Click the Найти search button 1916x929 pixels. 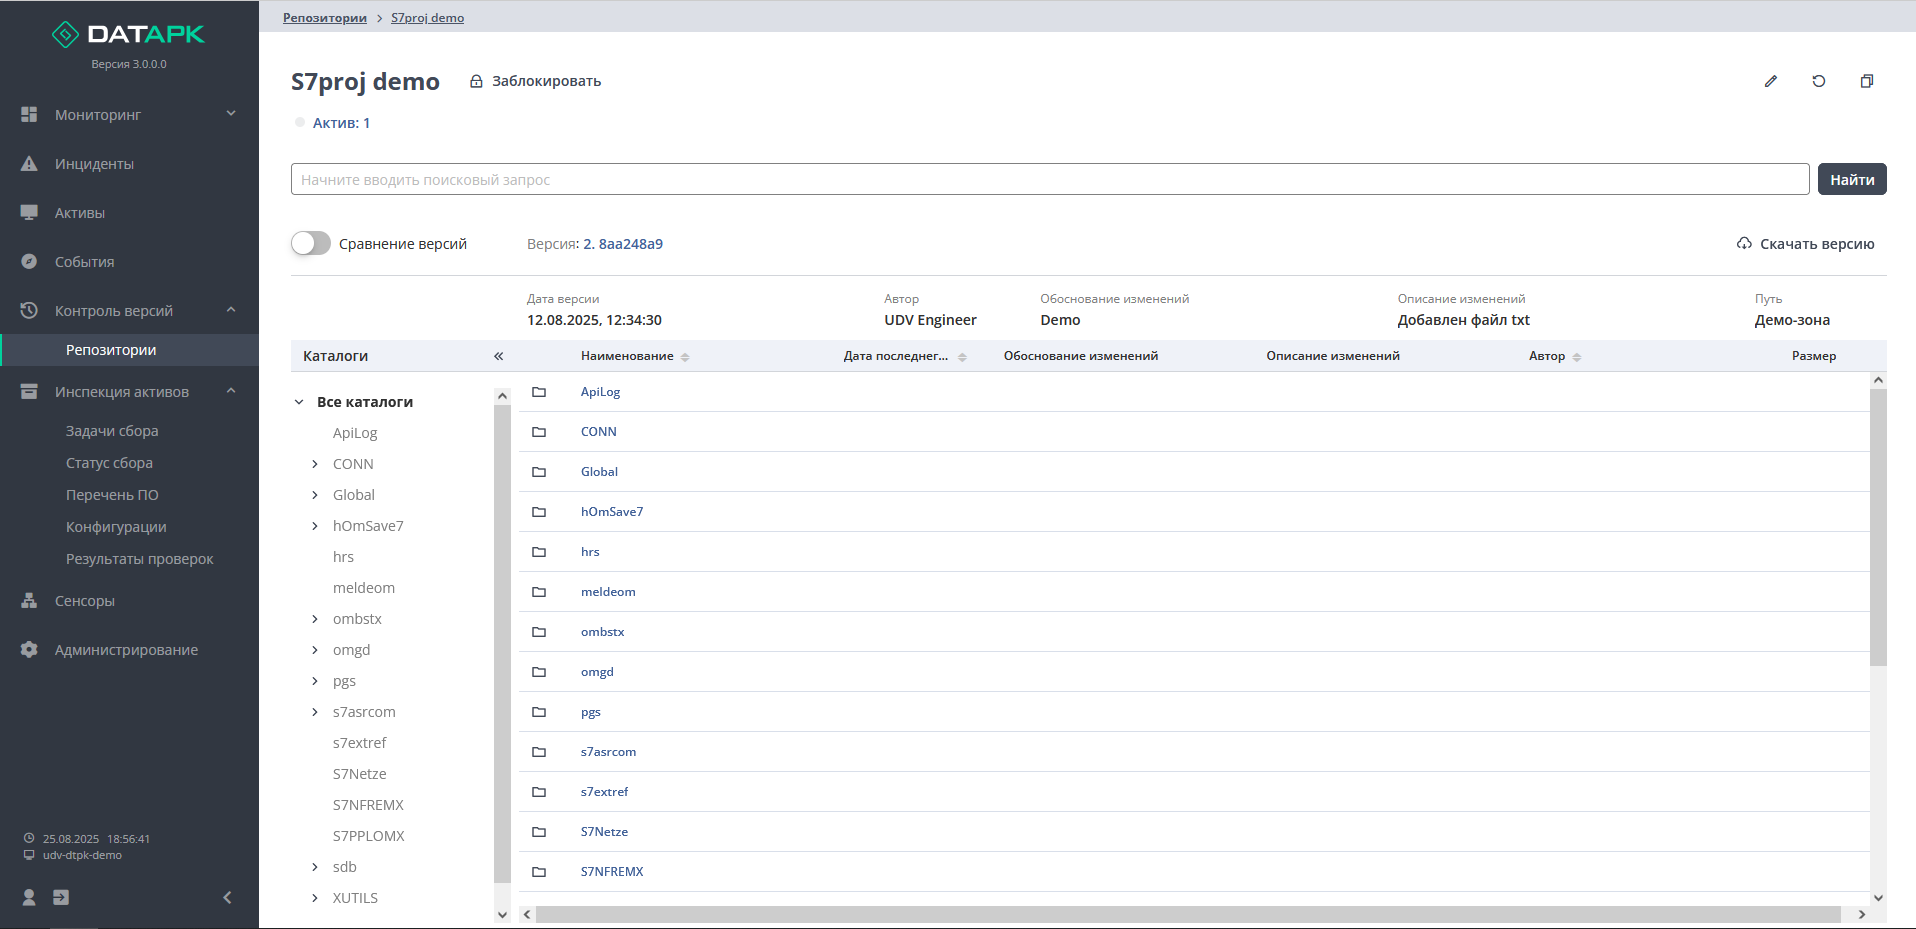(x=1851, y=180)
